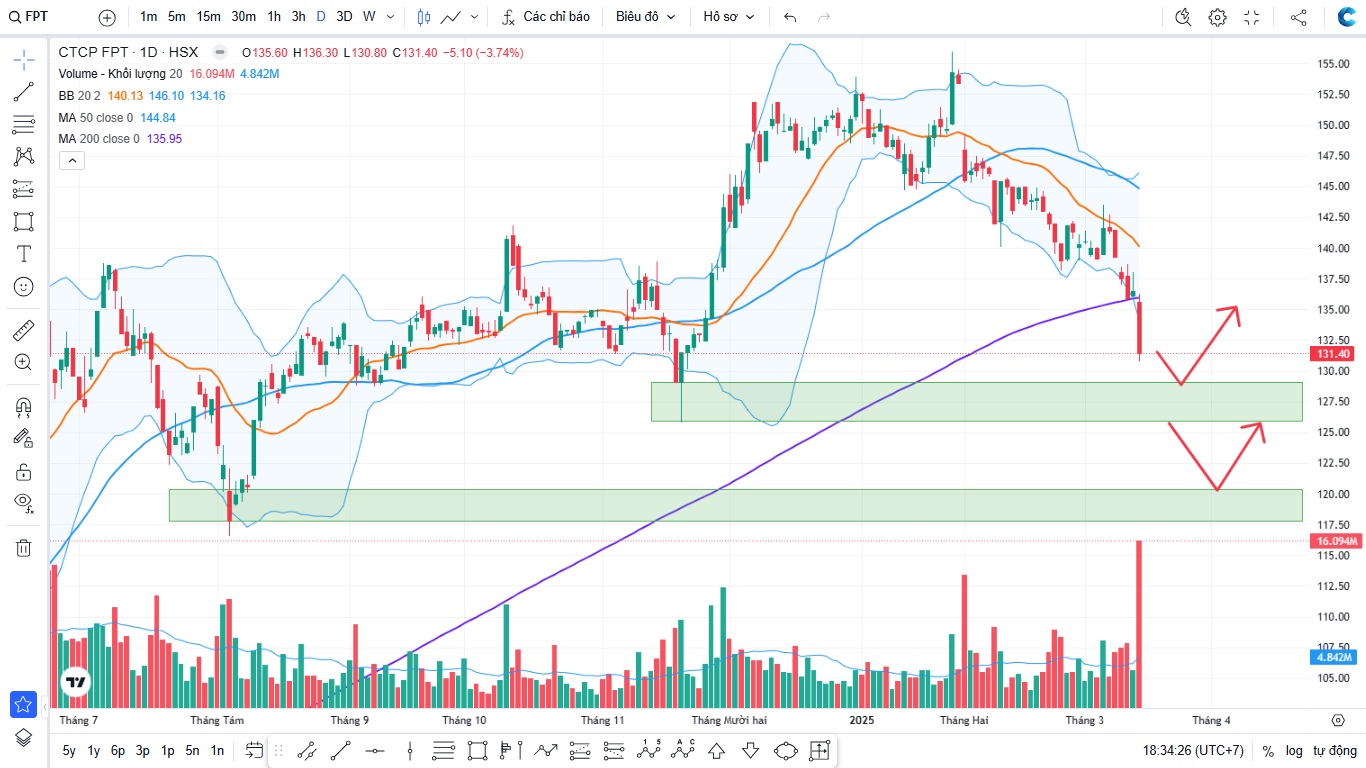
Task: Set the range to 5y
Action: pos(69,750)
